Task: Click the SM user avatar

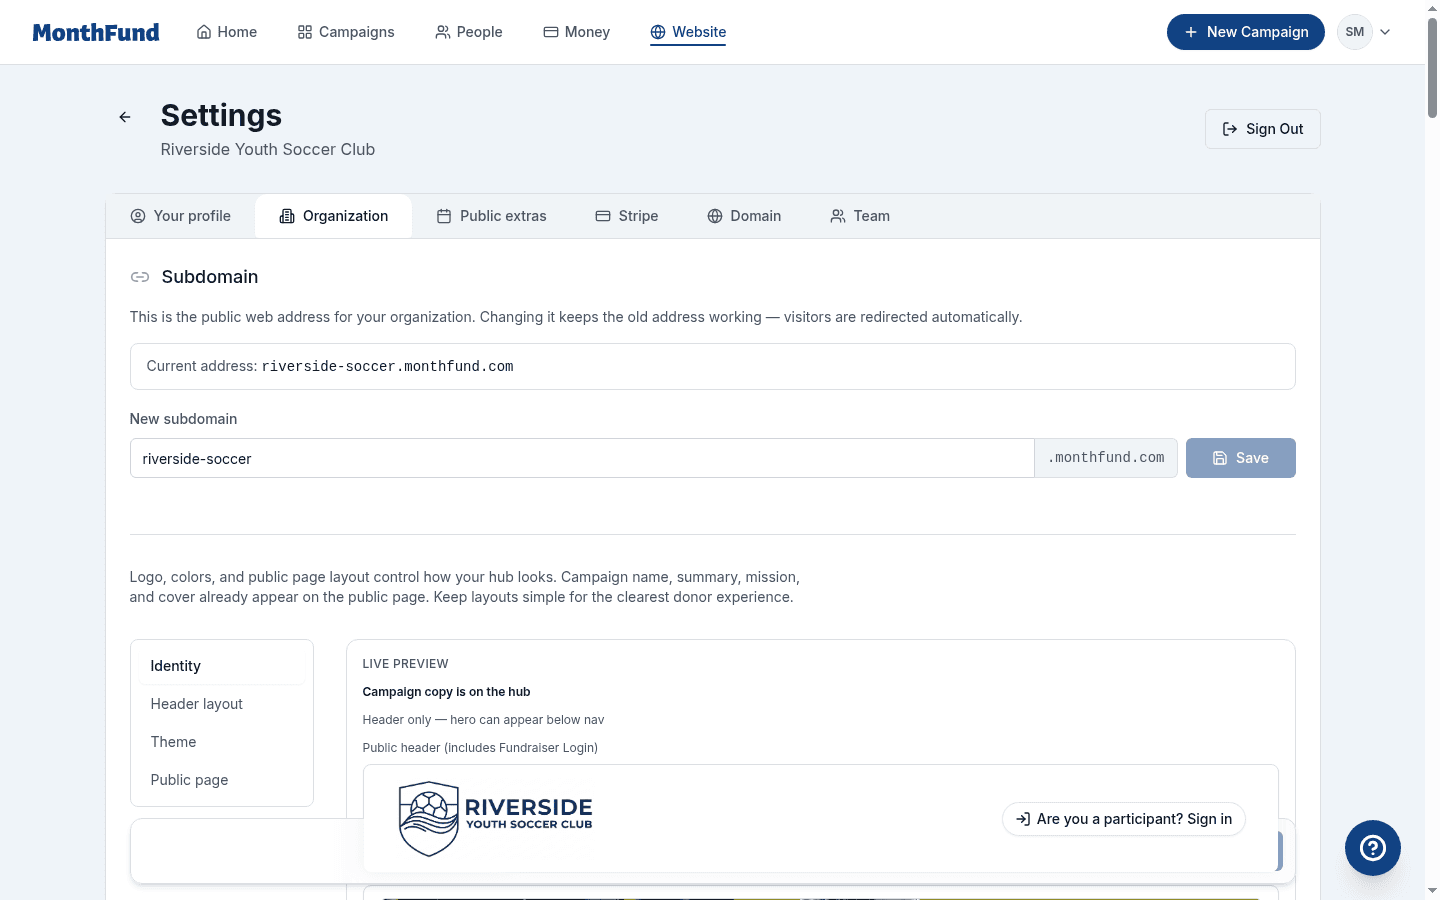Action: [x=1355, y=32]
